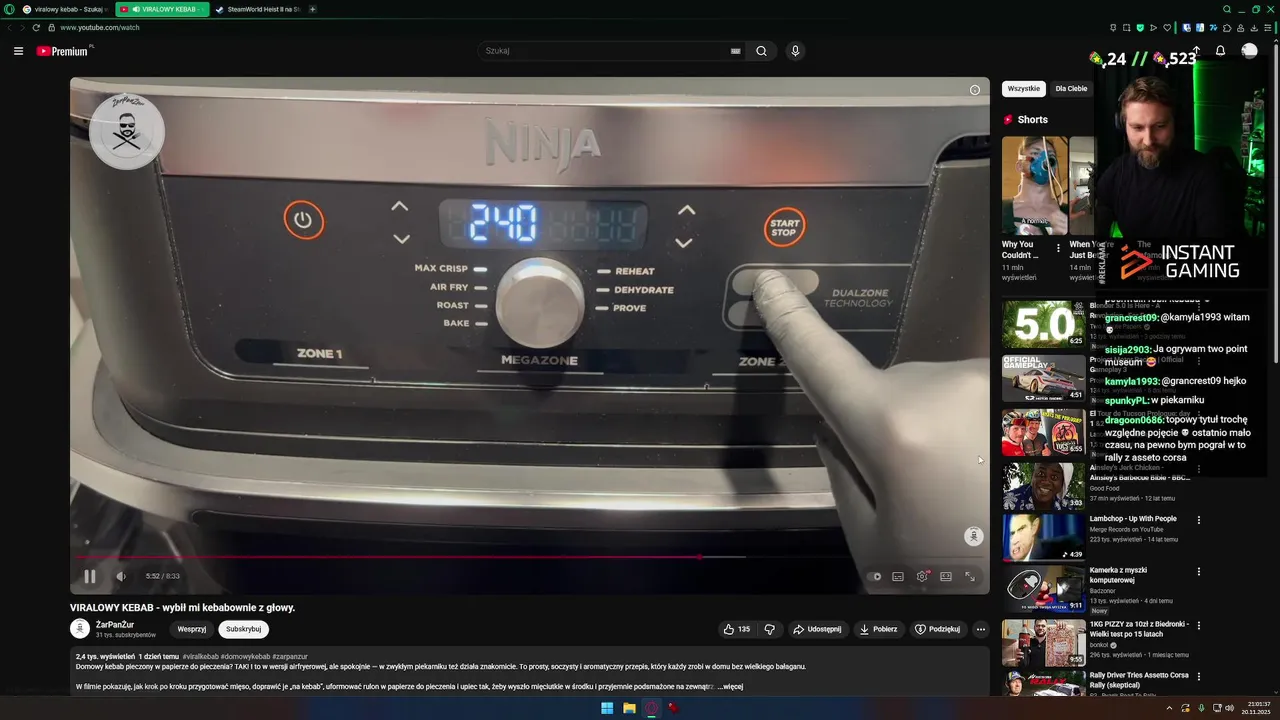Open the YouTube account avatar menu
Screen dimensions: 1280x720
[1249, 51]
